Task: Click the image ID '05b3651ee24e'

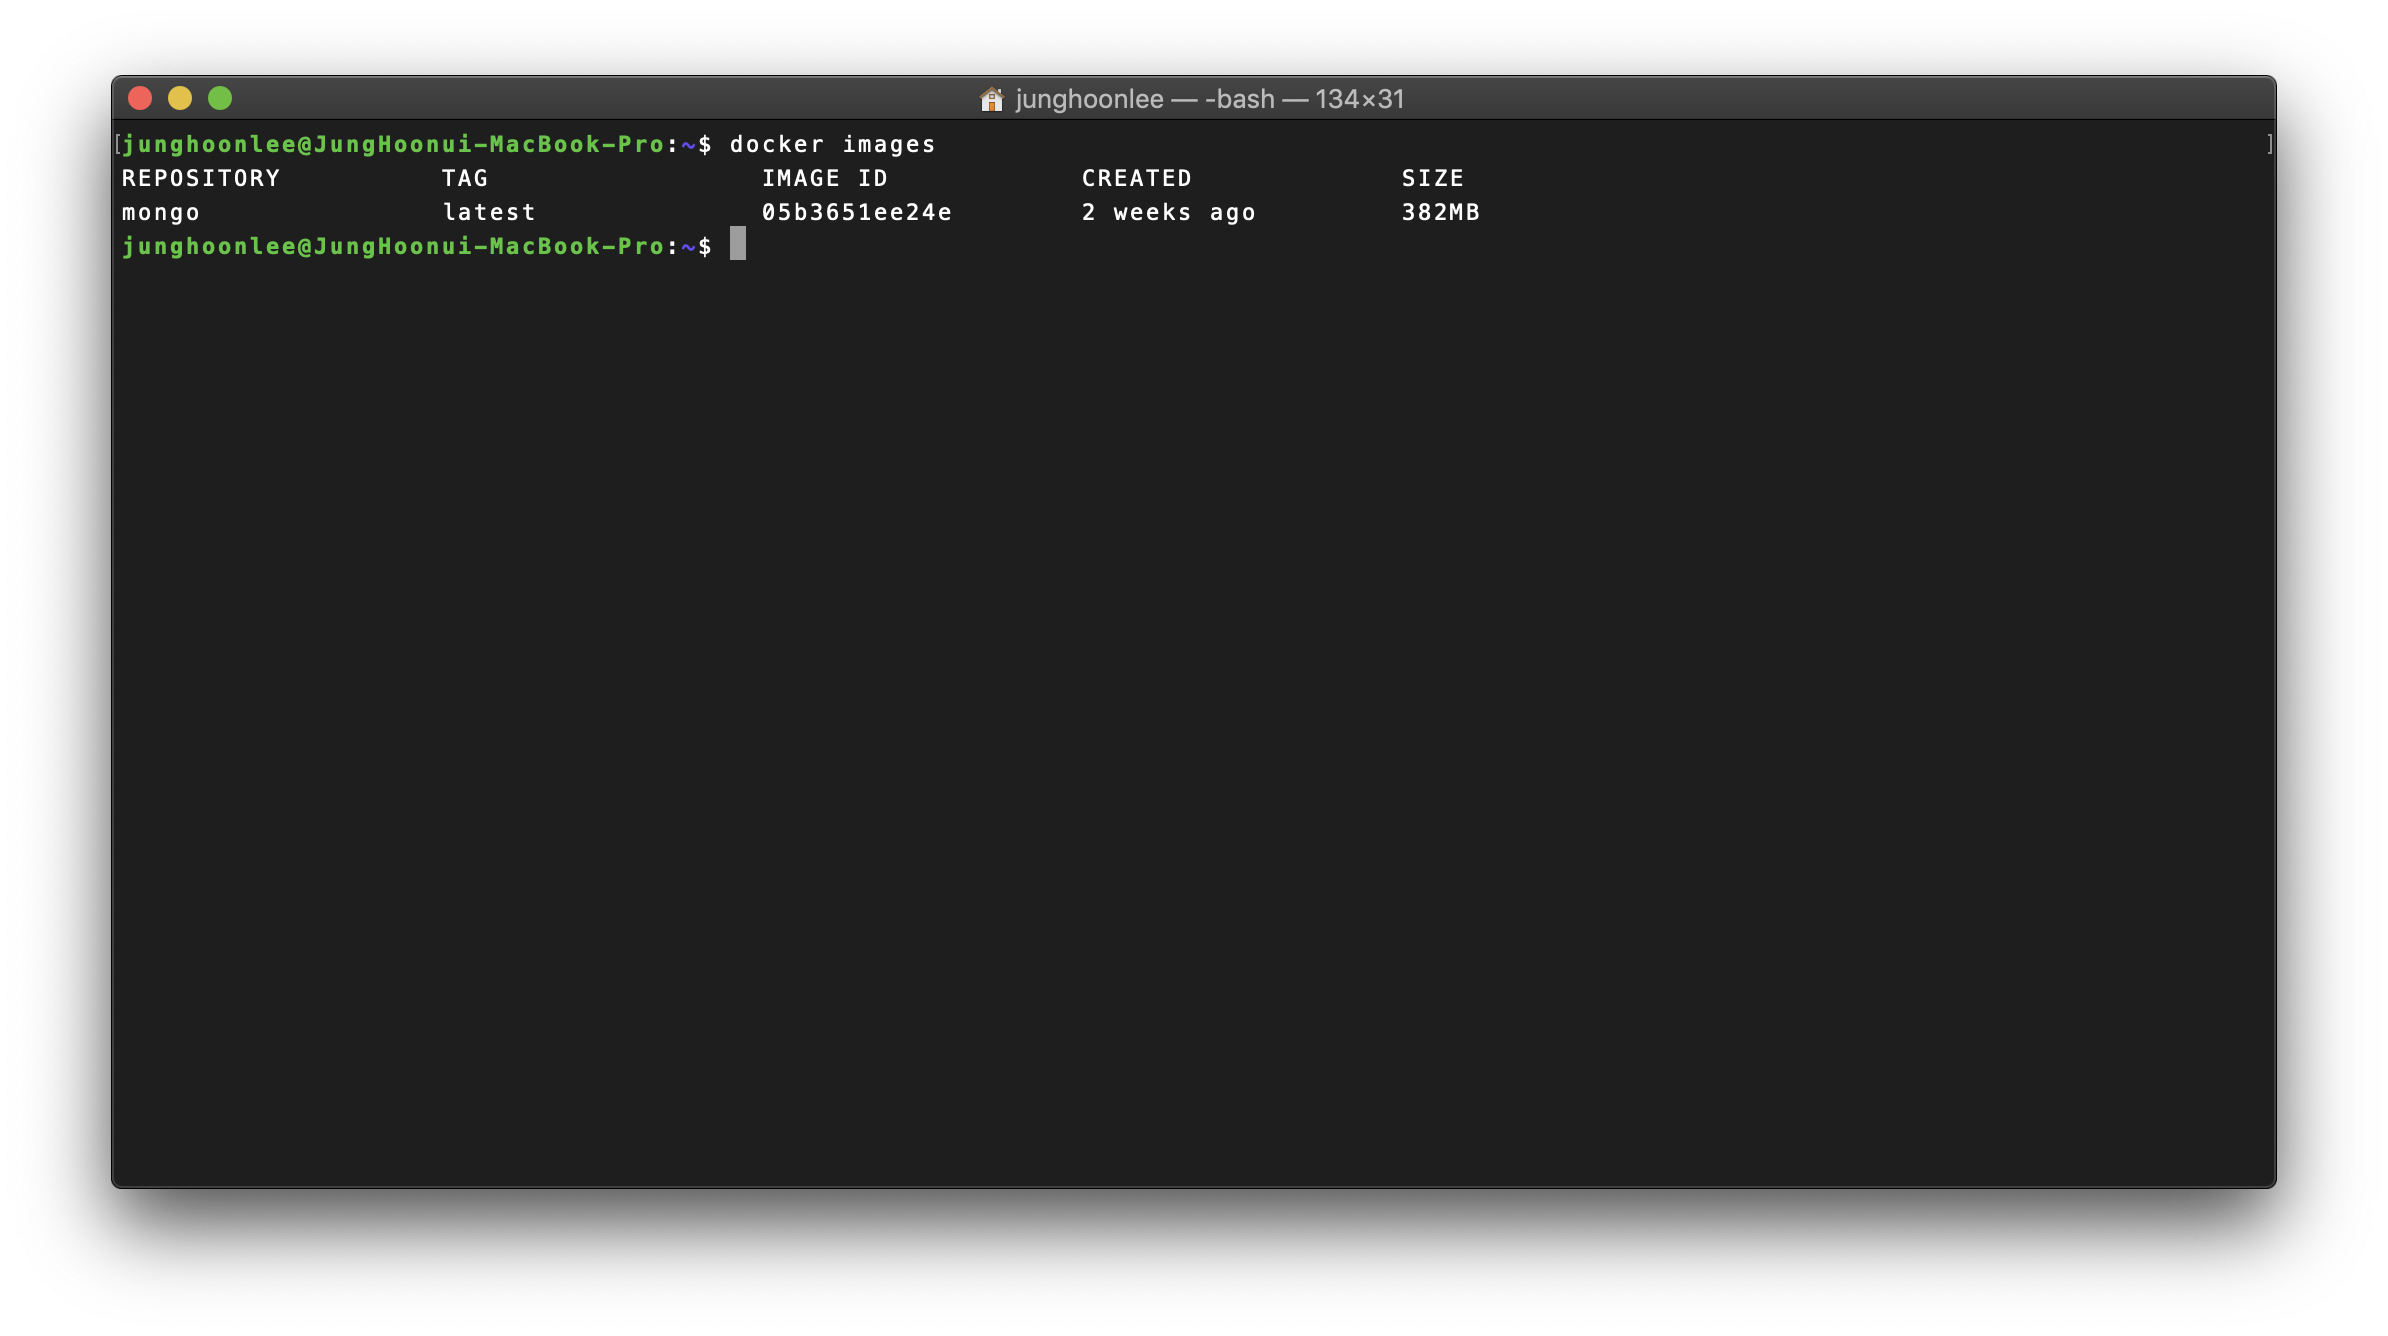Action: 857,212
